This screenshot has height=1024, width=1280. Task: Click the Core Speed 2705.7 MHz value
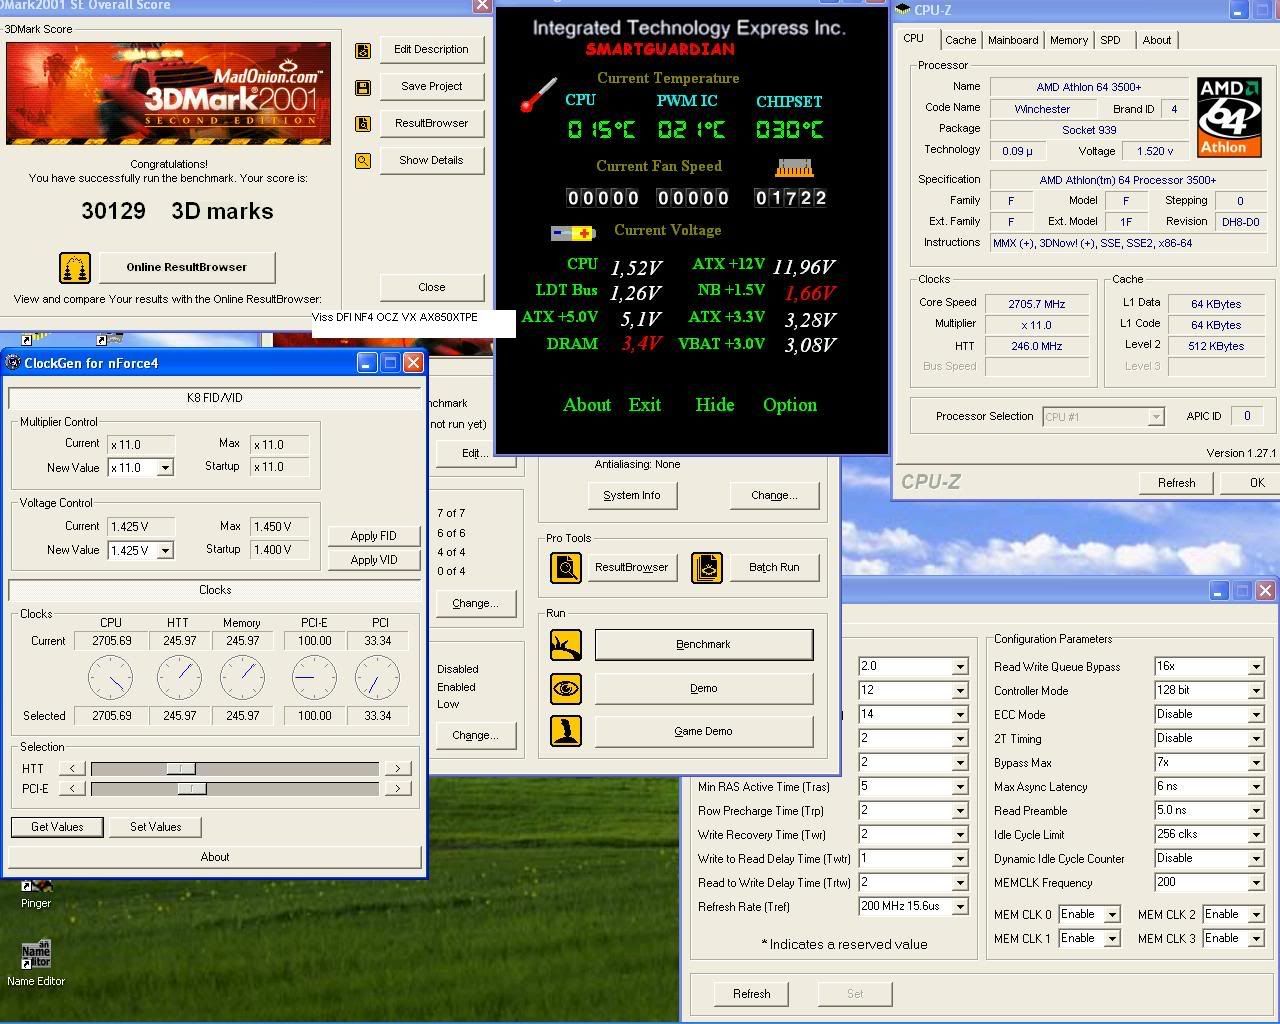click(x=1037, y=304)
